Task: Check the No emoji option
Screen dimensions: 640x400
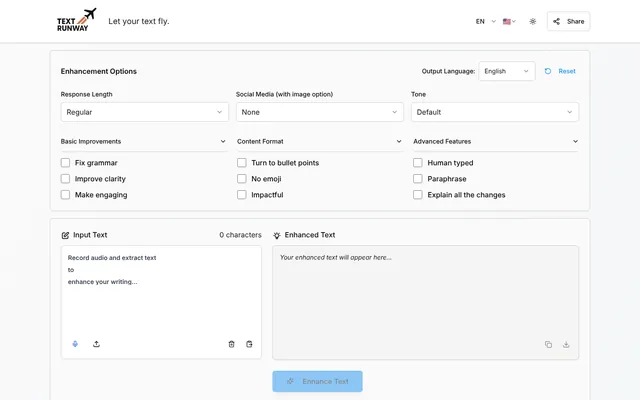Action: pos(242,179)
